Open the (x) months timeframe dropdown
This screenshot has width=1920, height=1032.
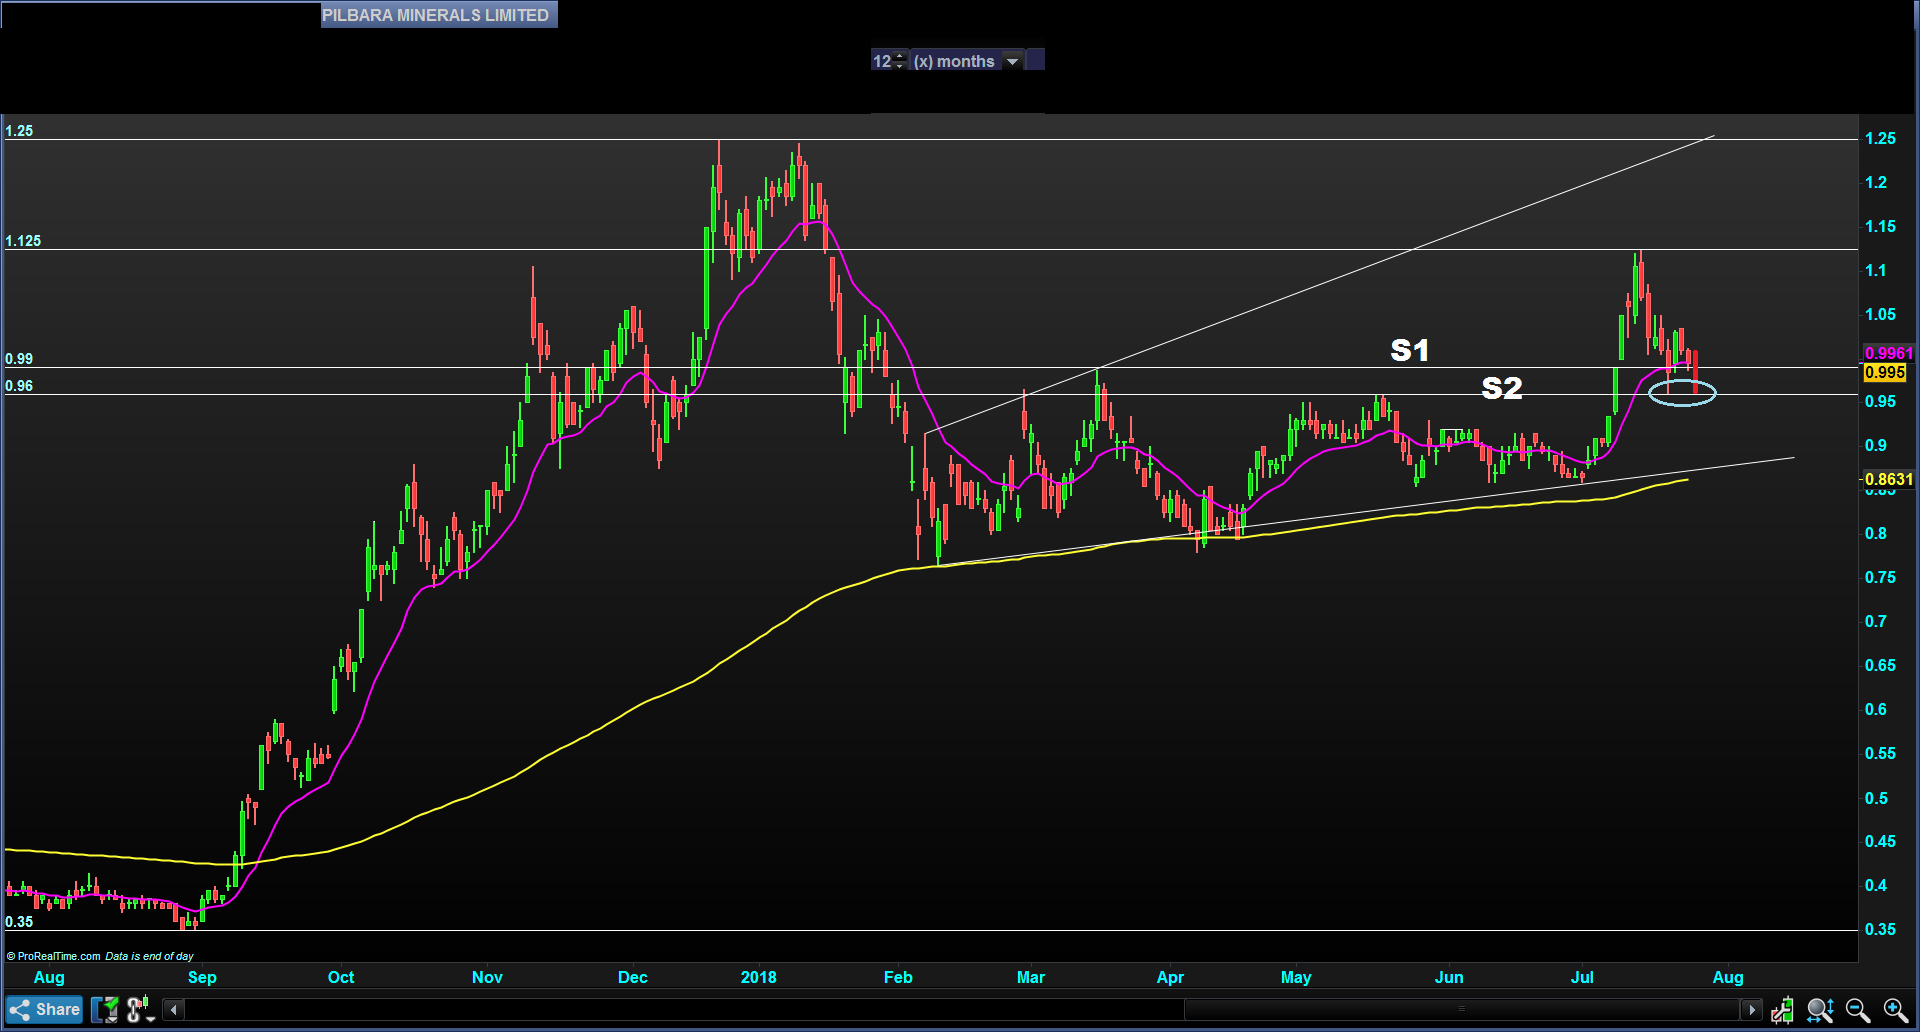(1013, 61)
